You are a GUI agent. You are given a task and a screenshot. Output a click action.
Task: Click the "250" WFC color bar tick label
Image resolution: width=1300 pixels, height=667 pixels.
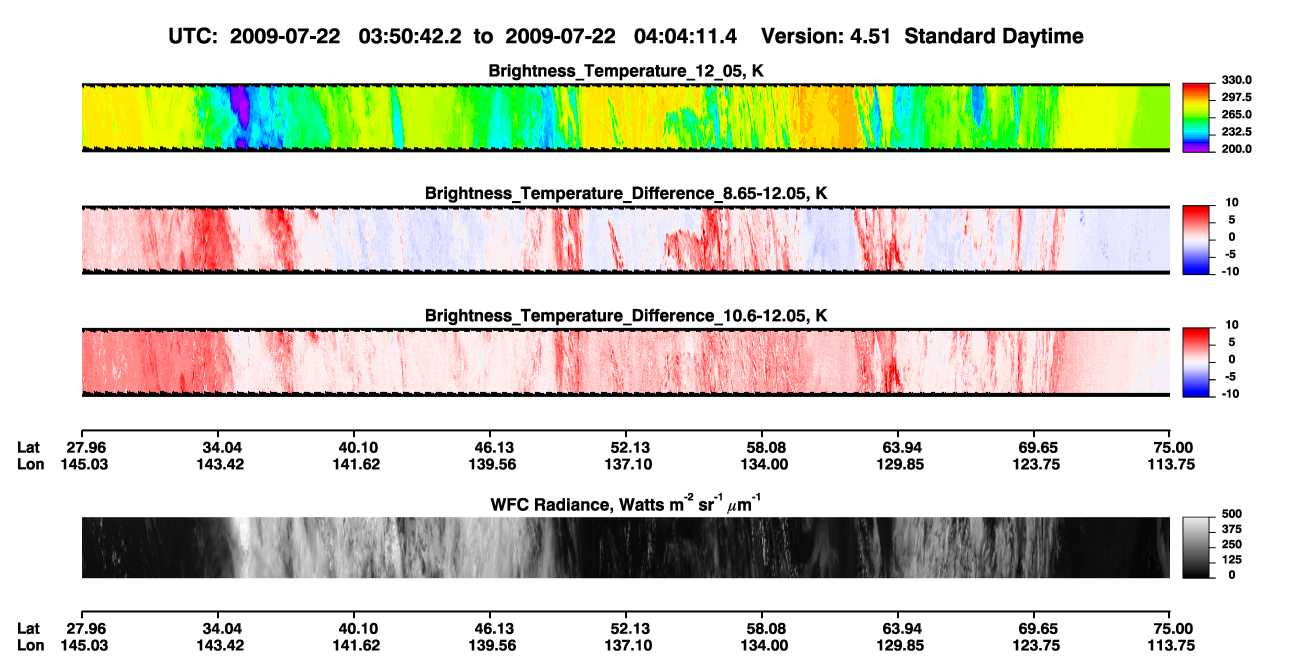click(x=1231, y=546)
